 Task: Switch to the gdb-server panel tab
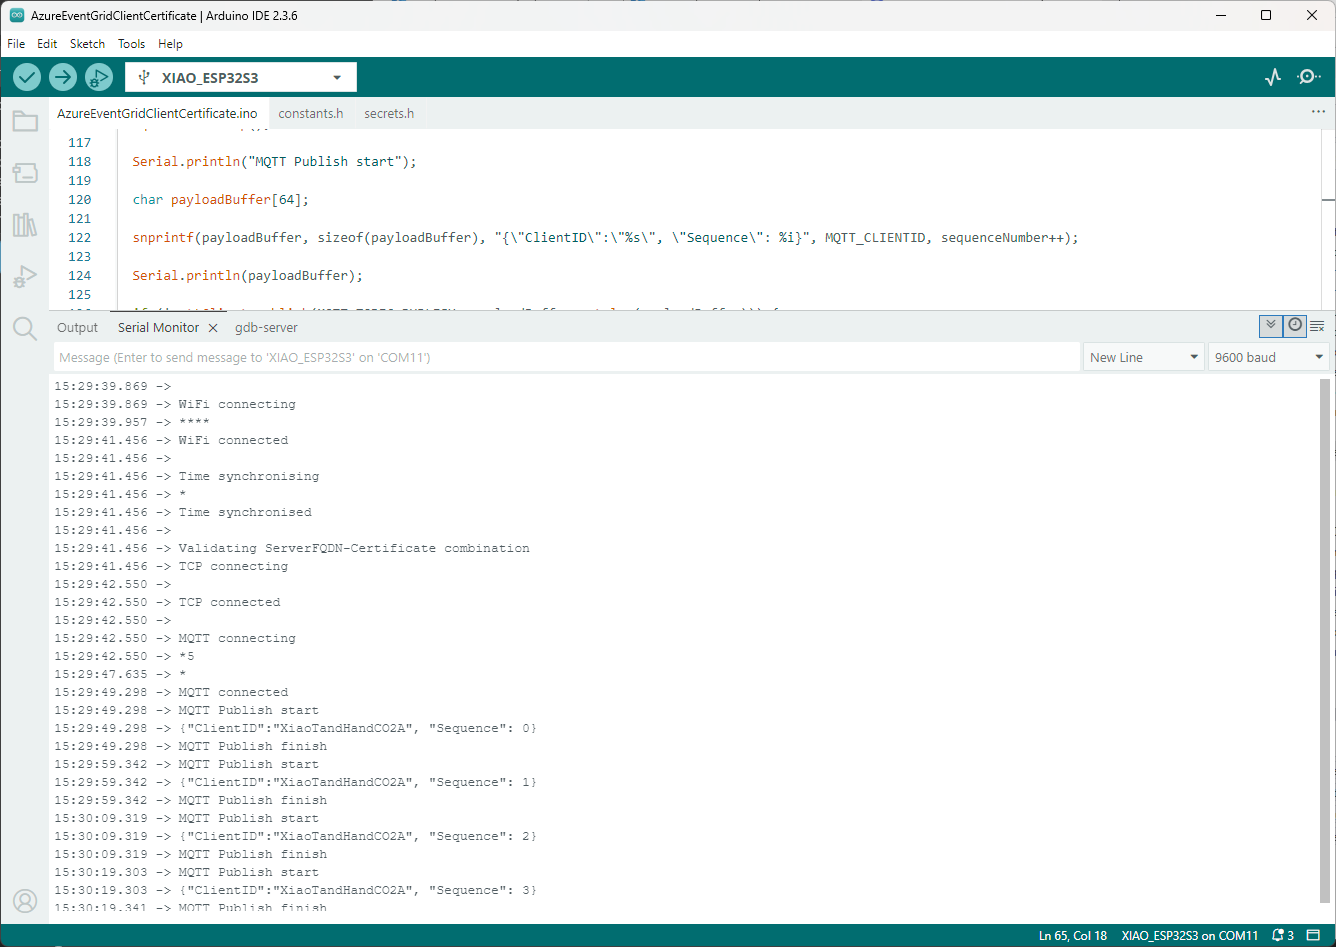point(266,328)
